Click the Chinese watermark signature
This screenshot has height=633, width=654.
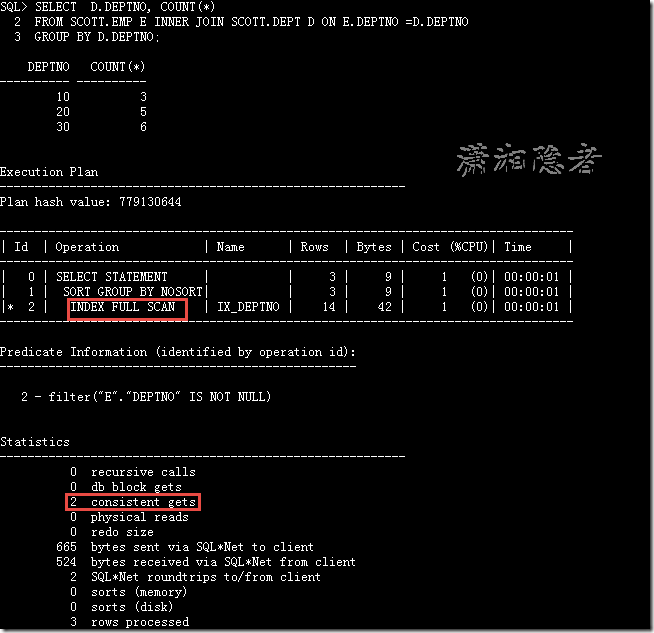pyautogui.click(x=529, y=159)
